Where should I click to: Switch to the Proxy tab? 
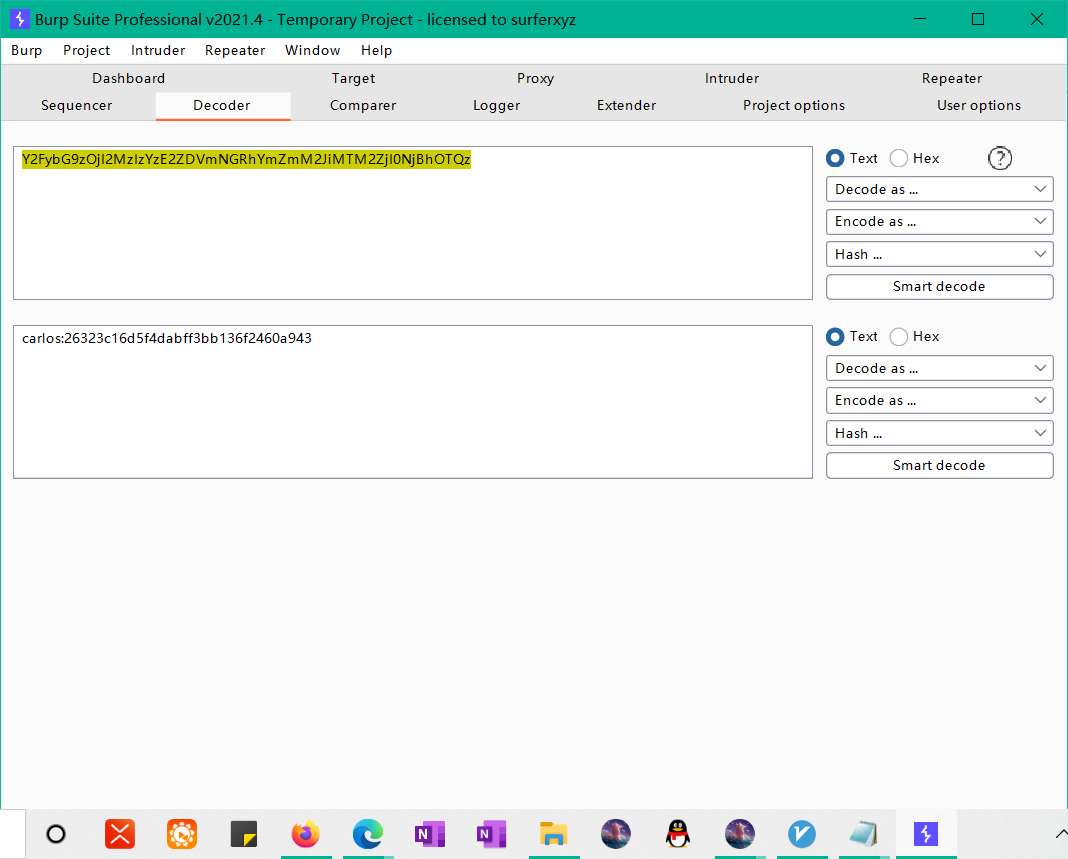(x=535, y=78)
